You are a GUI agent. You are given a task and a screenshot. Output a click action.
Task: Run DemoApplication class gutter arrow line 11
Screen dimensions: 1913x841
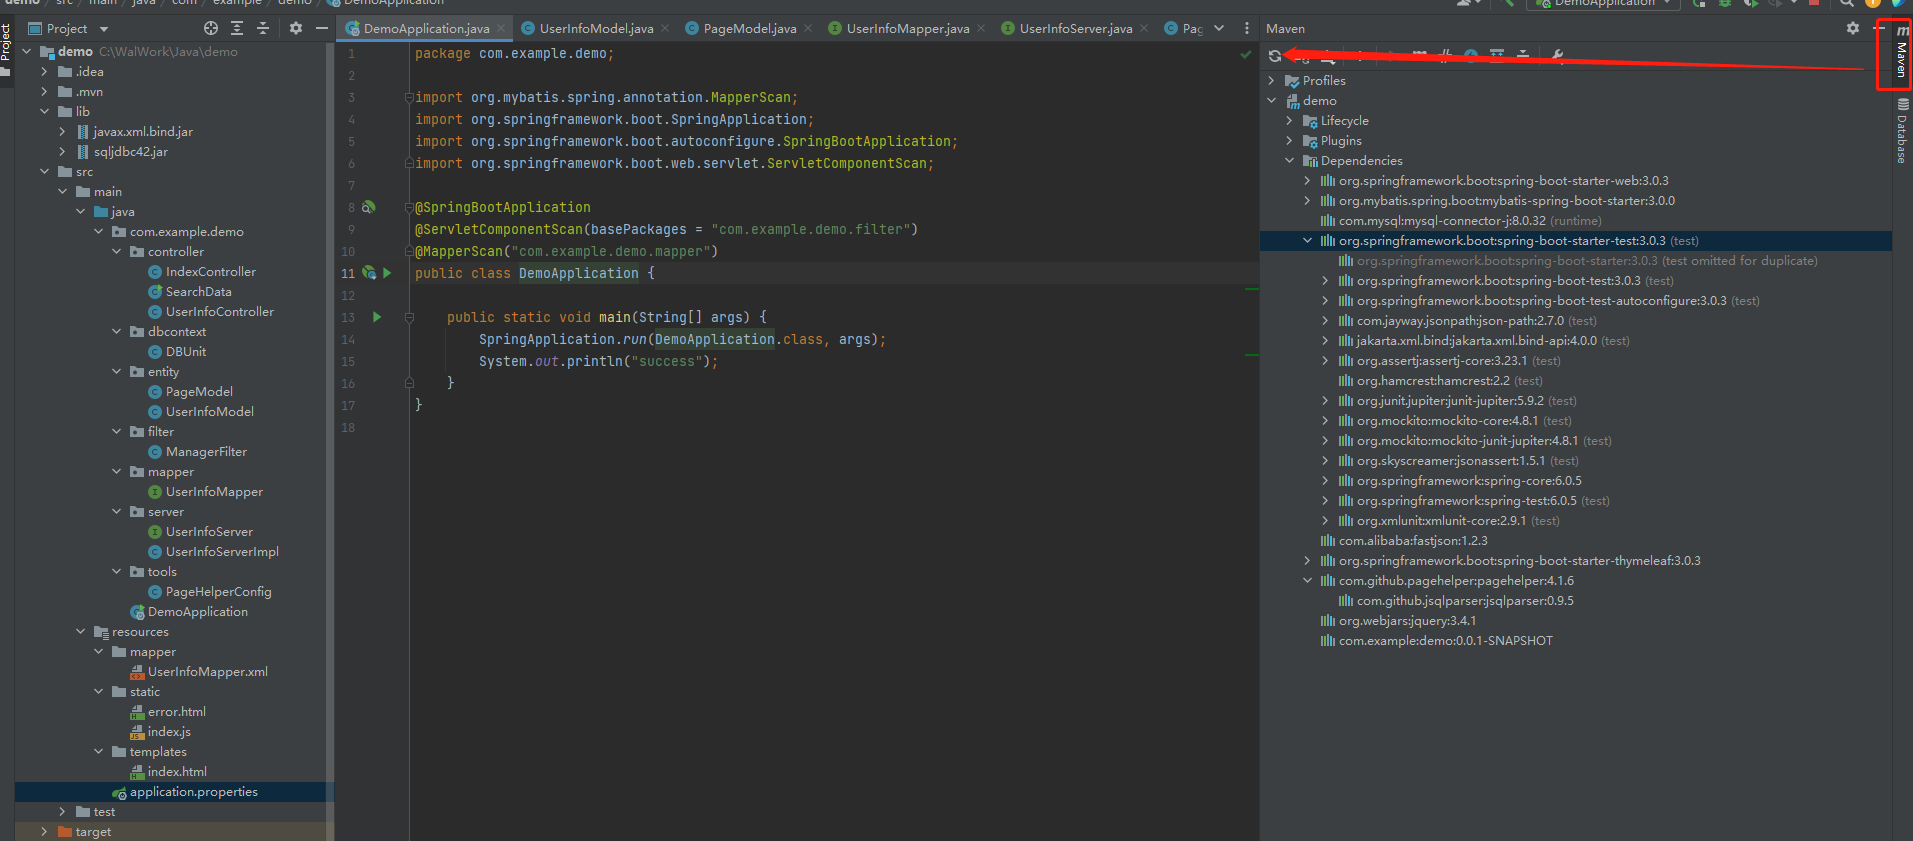click(387, 273)
